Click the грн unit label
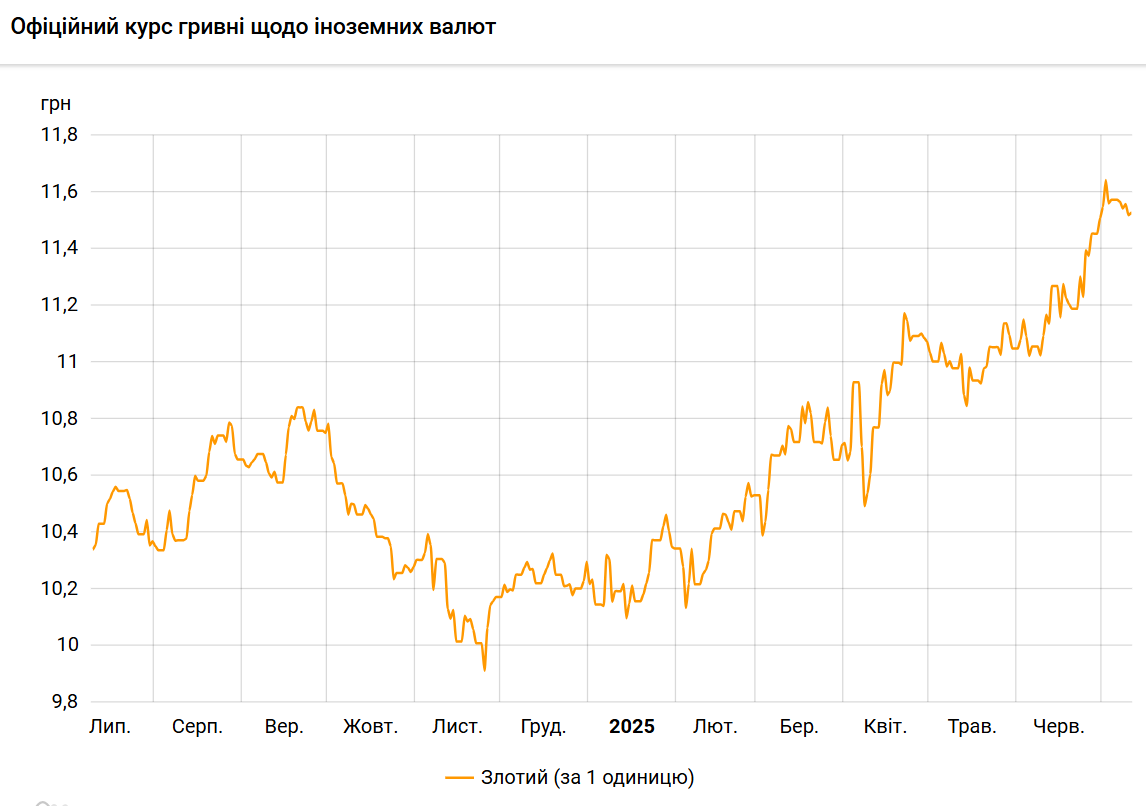The image size is (1146, 806). 56,103
